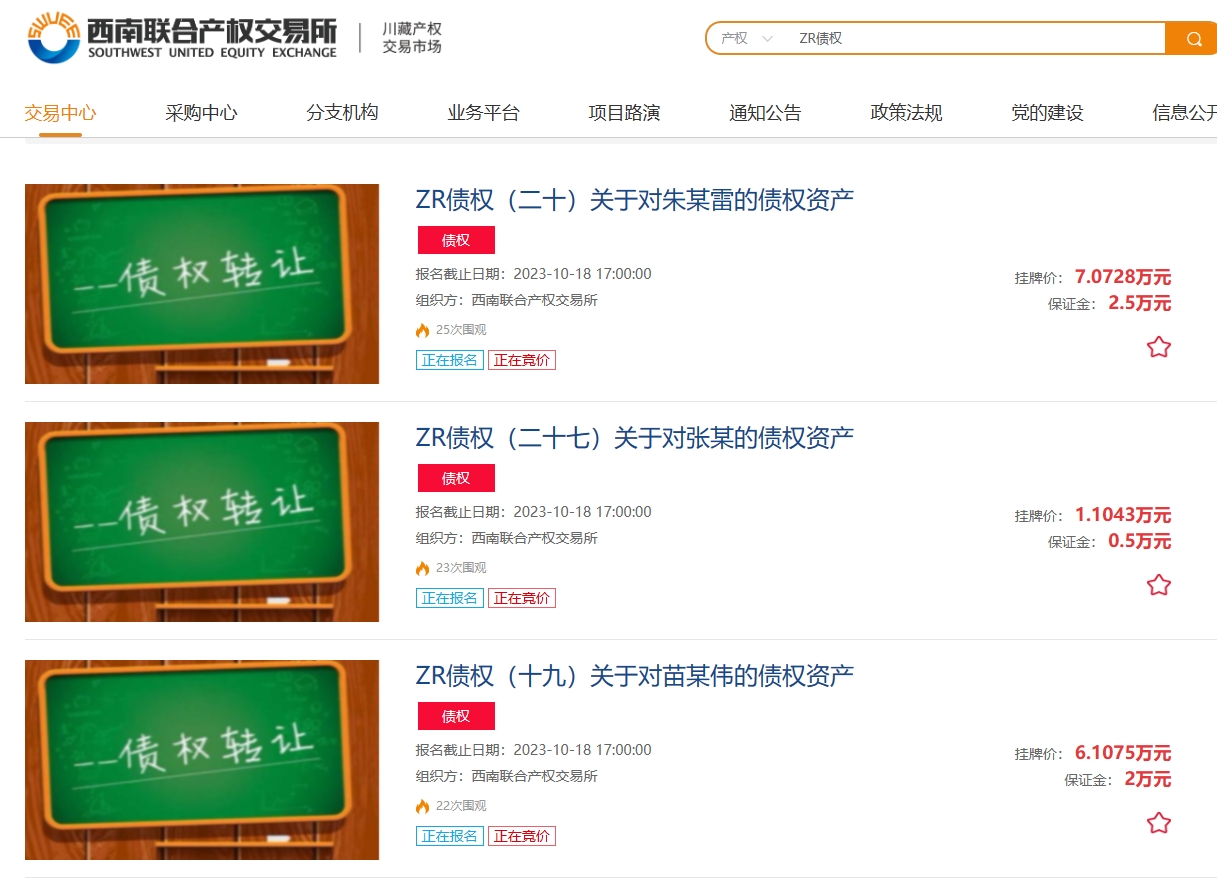Click the 23次围观 view count
Image resolution: width=1217 pixels, height=881 pixels.
(x=461, y=568)
